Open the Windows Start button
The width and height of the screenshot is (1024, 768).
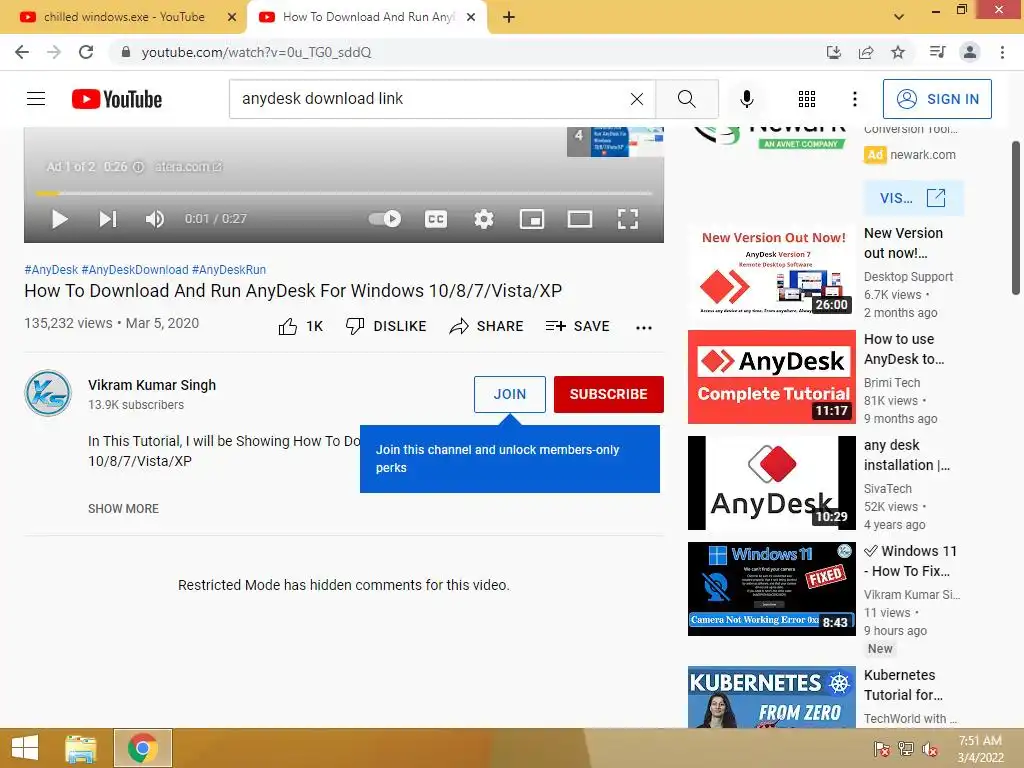(x=25, y=748)
